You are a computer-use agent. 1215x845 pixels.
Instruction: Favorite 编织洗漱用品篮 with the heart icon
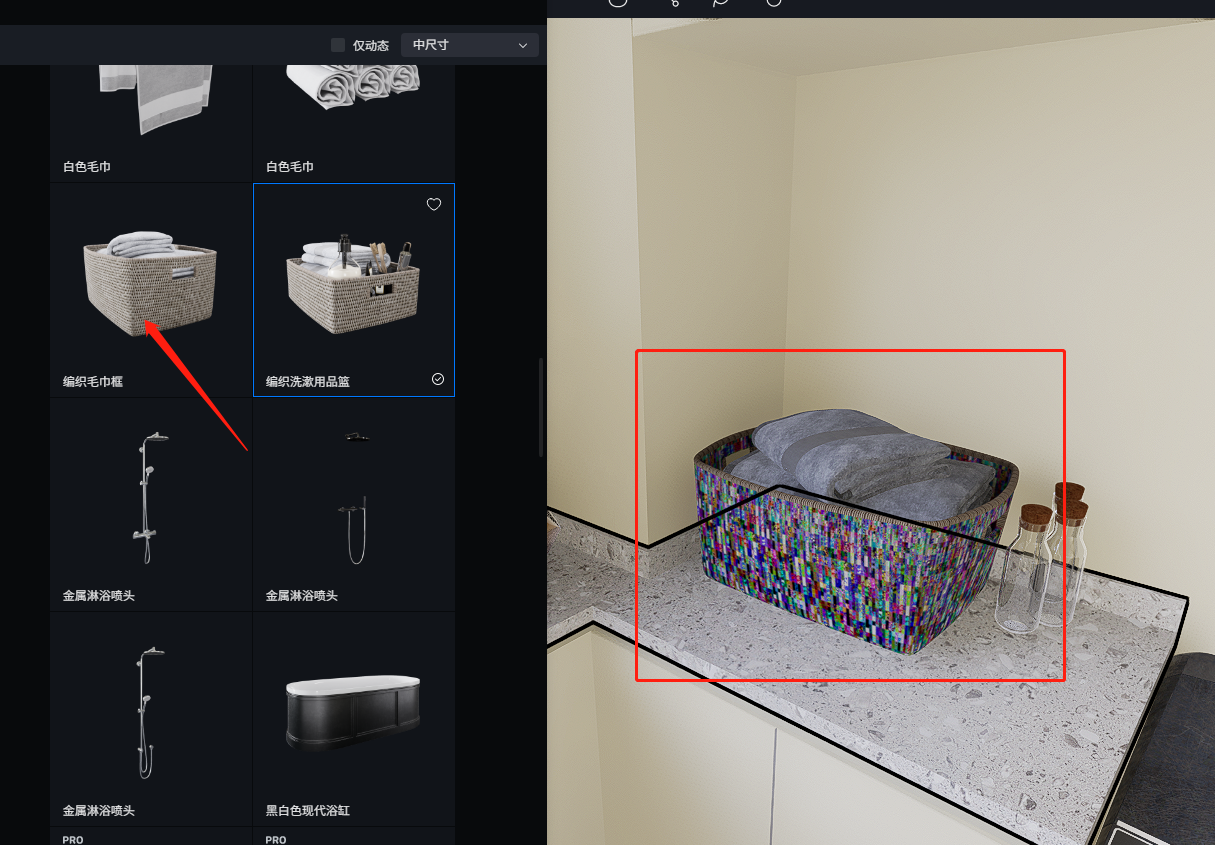[434, 204]
